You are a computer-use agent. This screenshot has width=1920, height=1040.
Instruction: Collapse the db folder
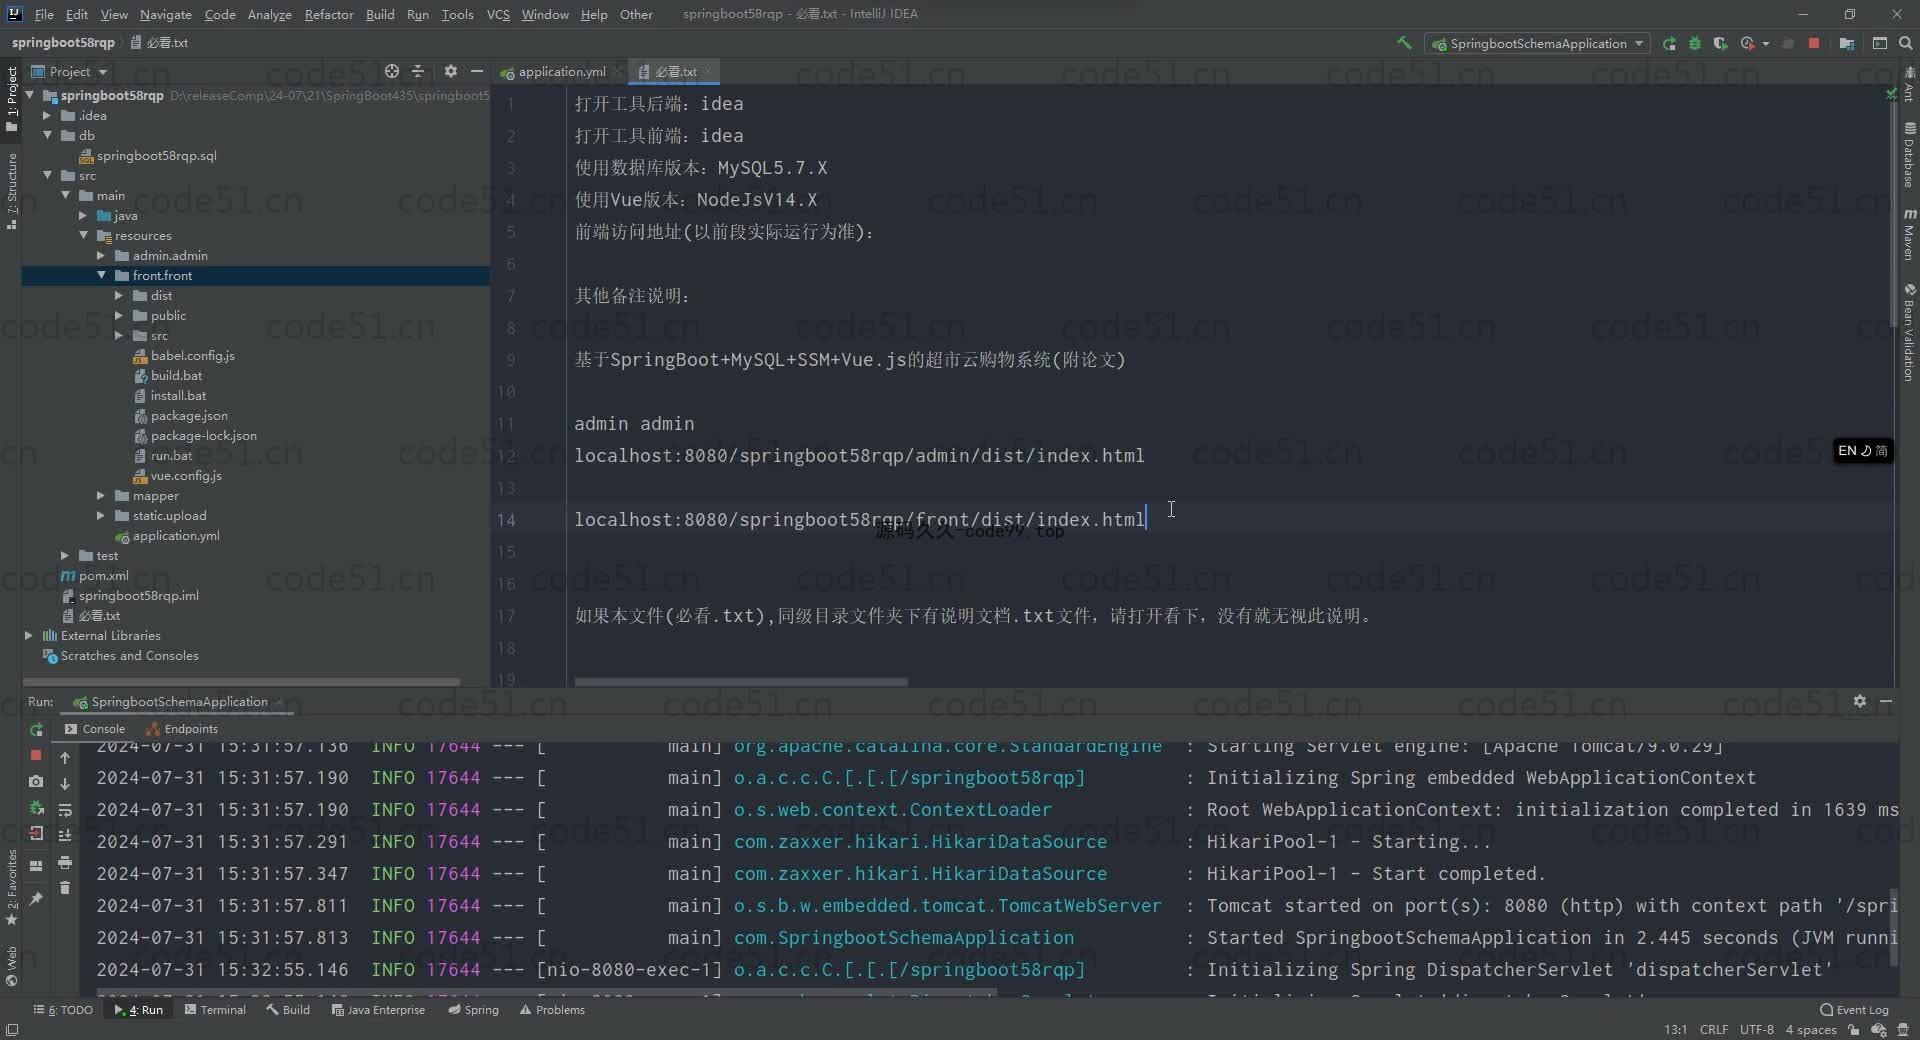point(47,135)
